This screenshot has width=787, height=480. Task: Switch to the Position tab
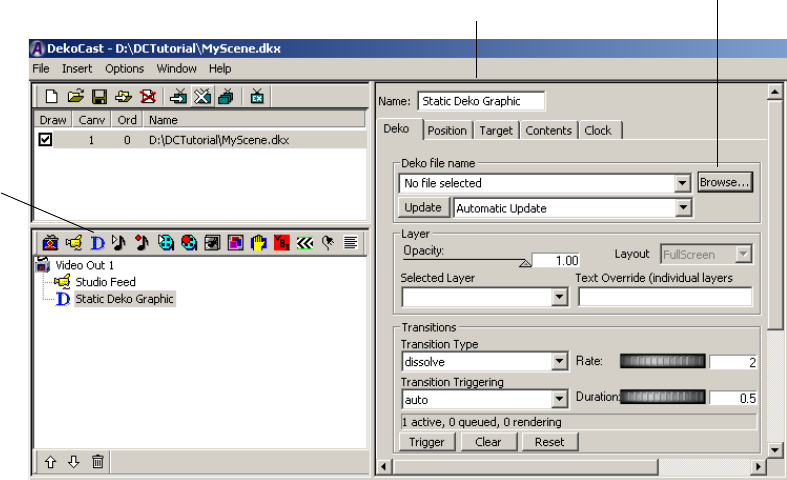click(x=447, y=131)
